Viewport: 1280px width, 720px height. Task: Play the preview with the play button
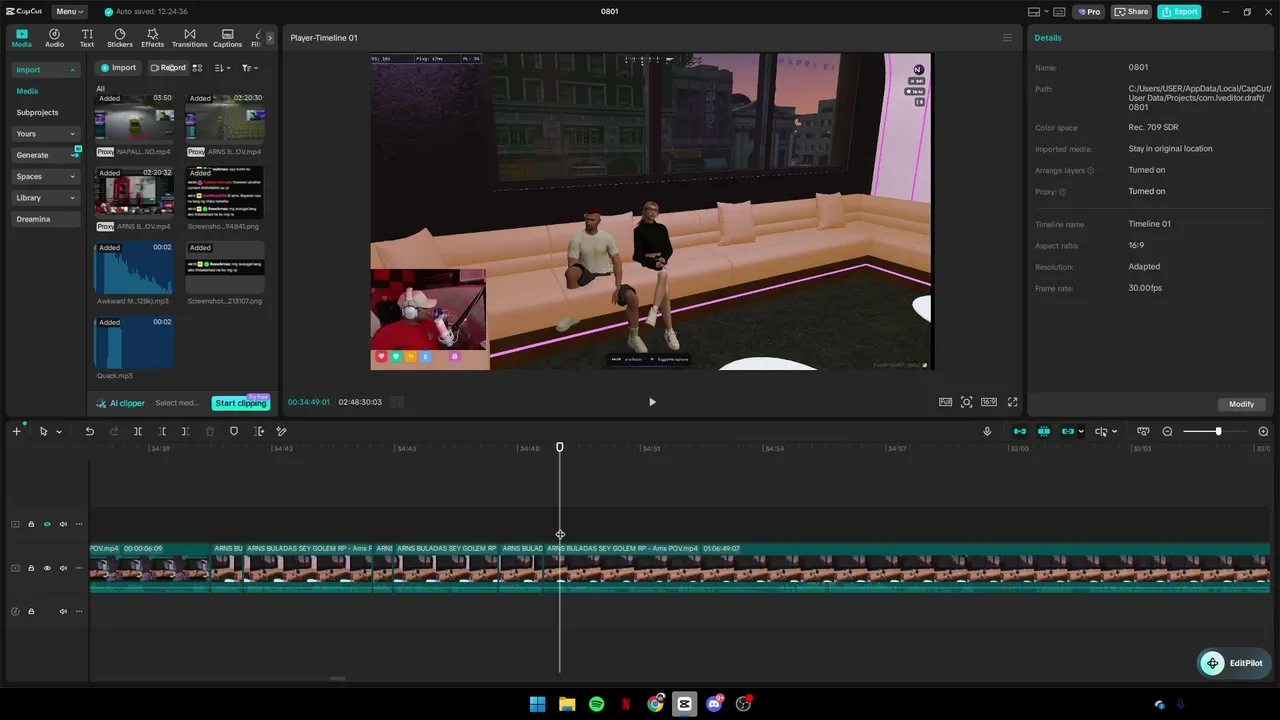652,402
